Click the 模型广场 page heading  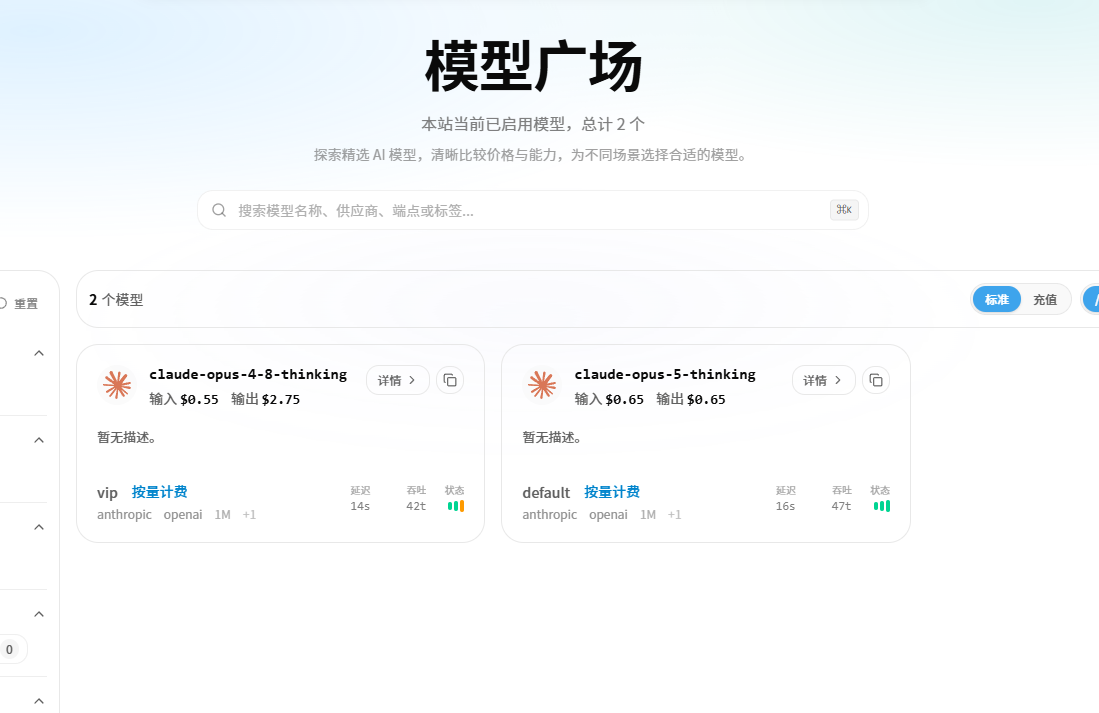click(x=533, y=66)
